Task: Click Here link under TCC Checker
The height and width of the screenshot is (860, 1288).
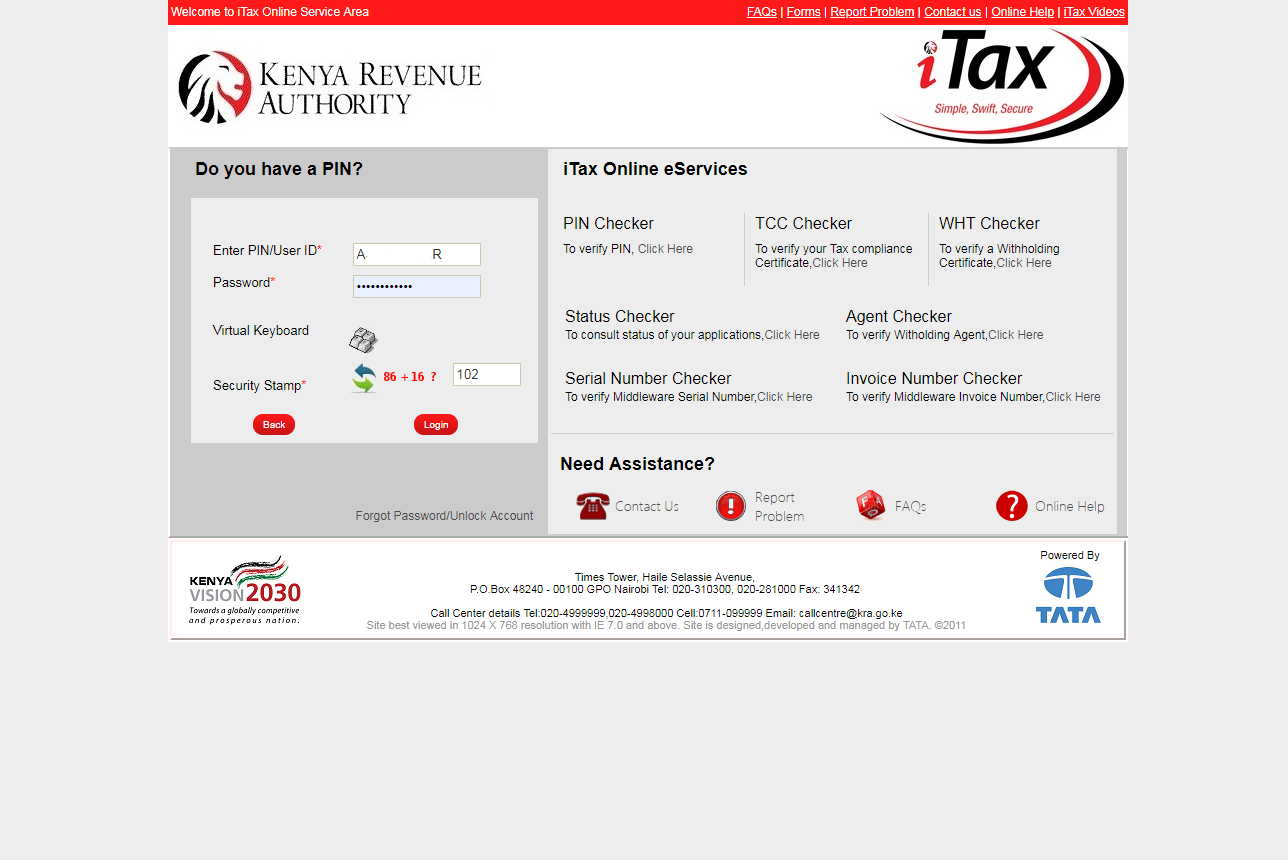Action: coord(840,263)
